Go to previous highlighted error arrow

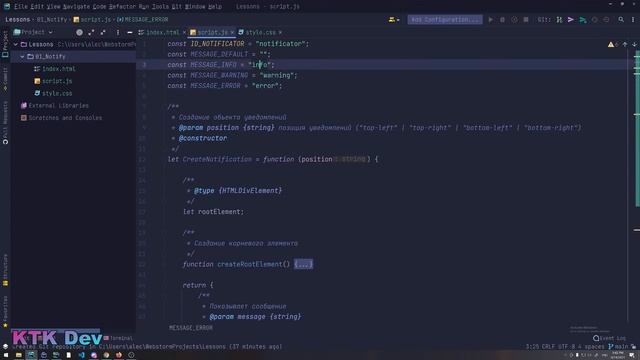pos(625,44)
